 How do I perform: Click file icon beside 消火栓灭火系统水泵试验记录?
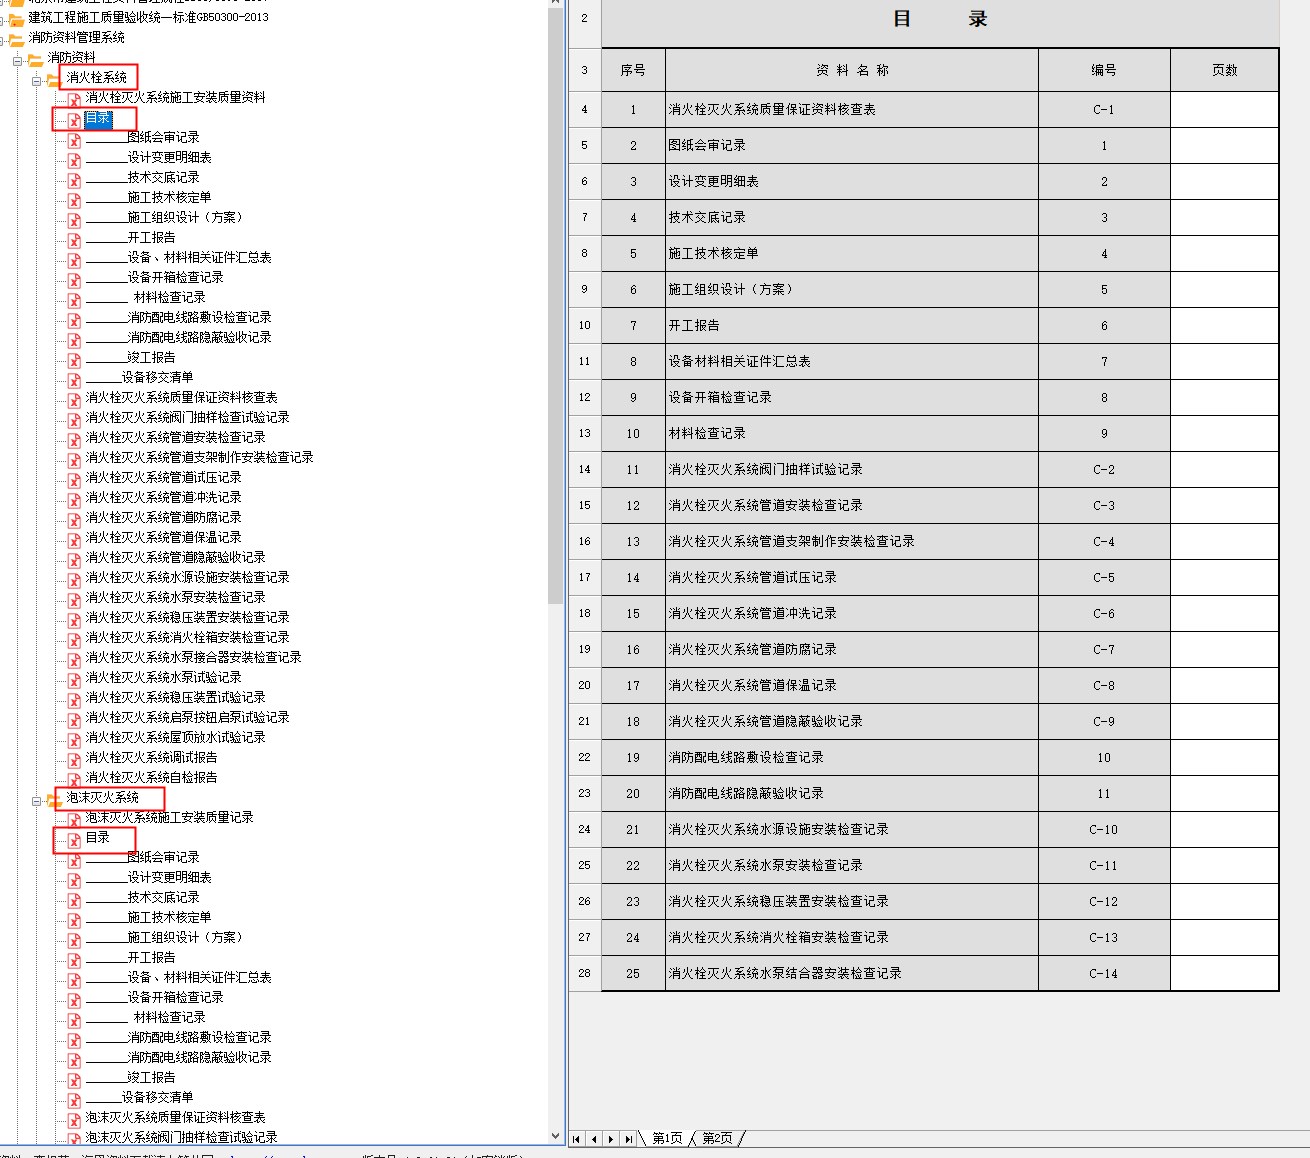tap(74, 679)
